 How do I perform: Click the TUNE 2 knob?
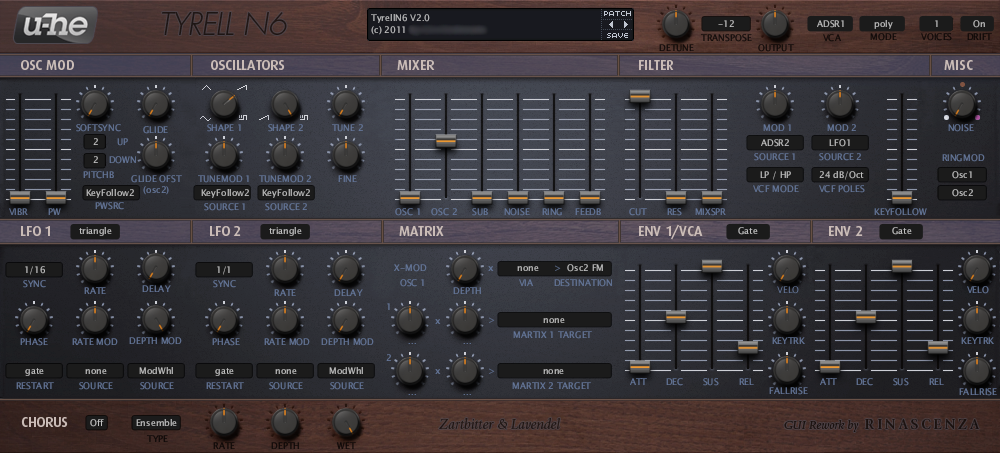tap(346, 103)
